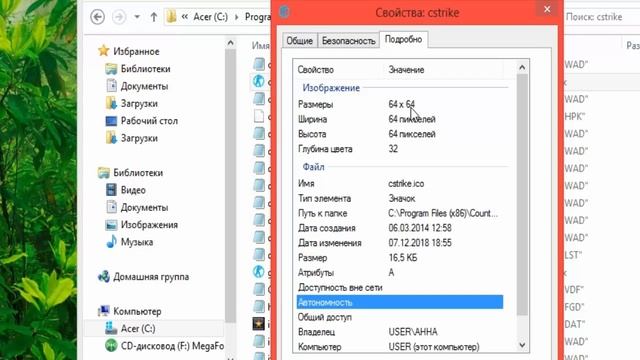
Task: Show hidden path with the double-chevron in address bar
Action: tap(184, 17)
